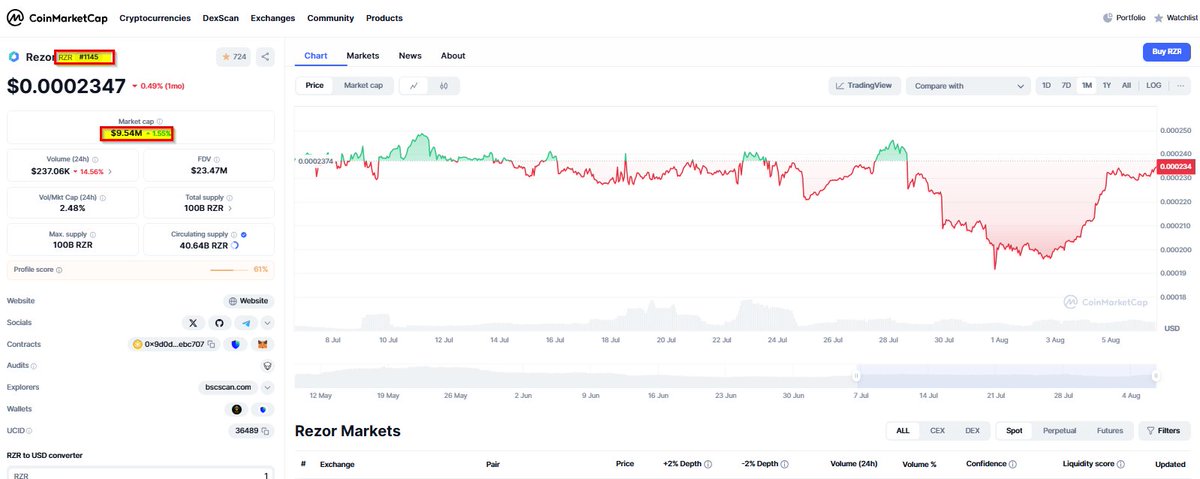Open Rezor's GitHub repository
The image size is (1200, 479).
click(221, 323)
